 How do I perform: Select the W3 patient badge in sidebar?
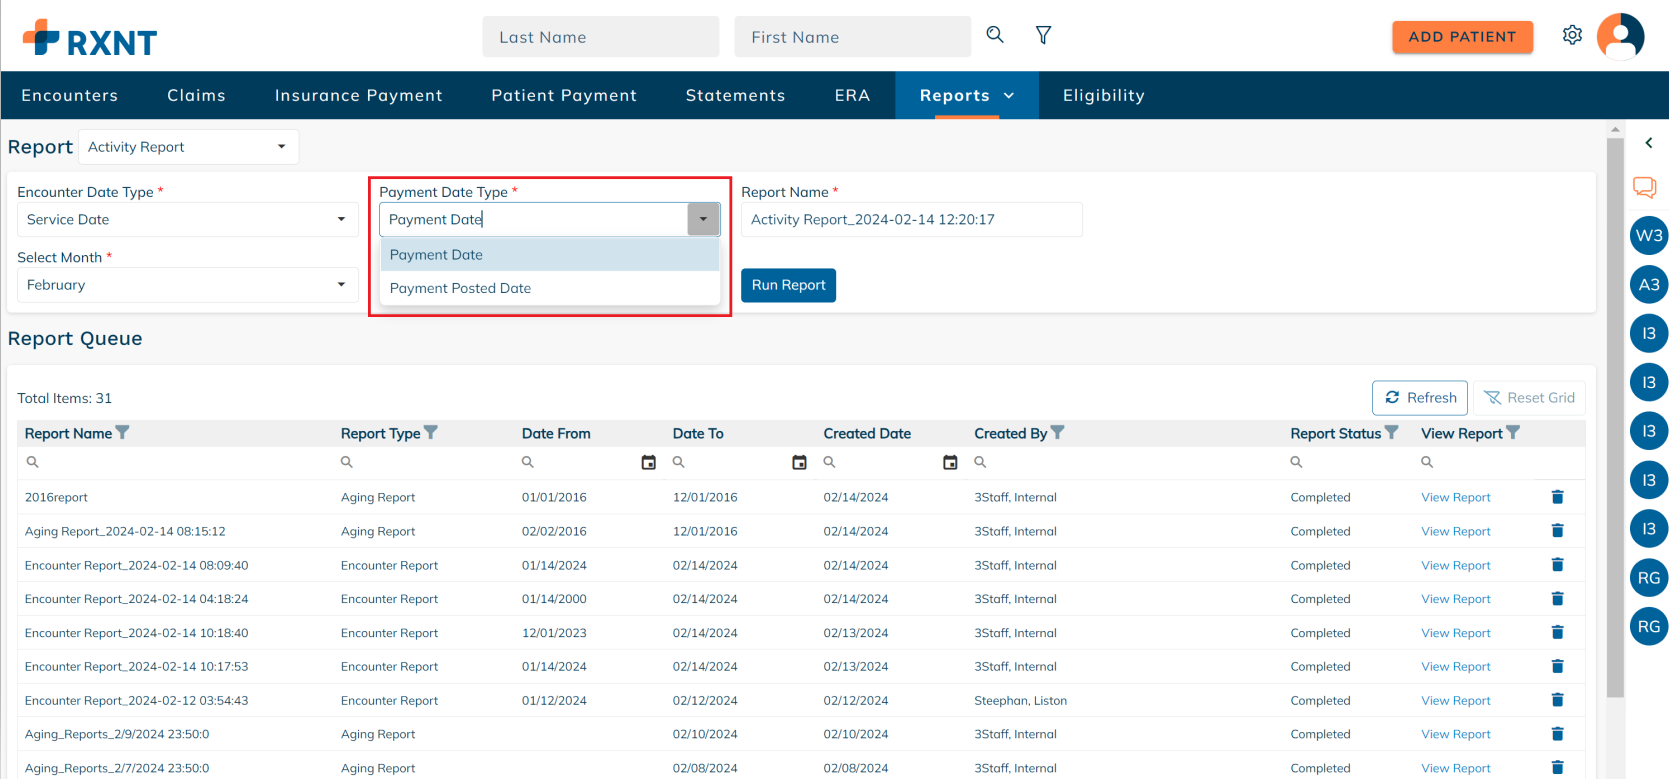[x=1648, y=236]
